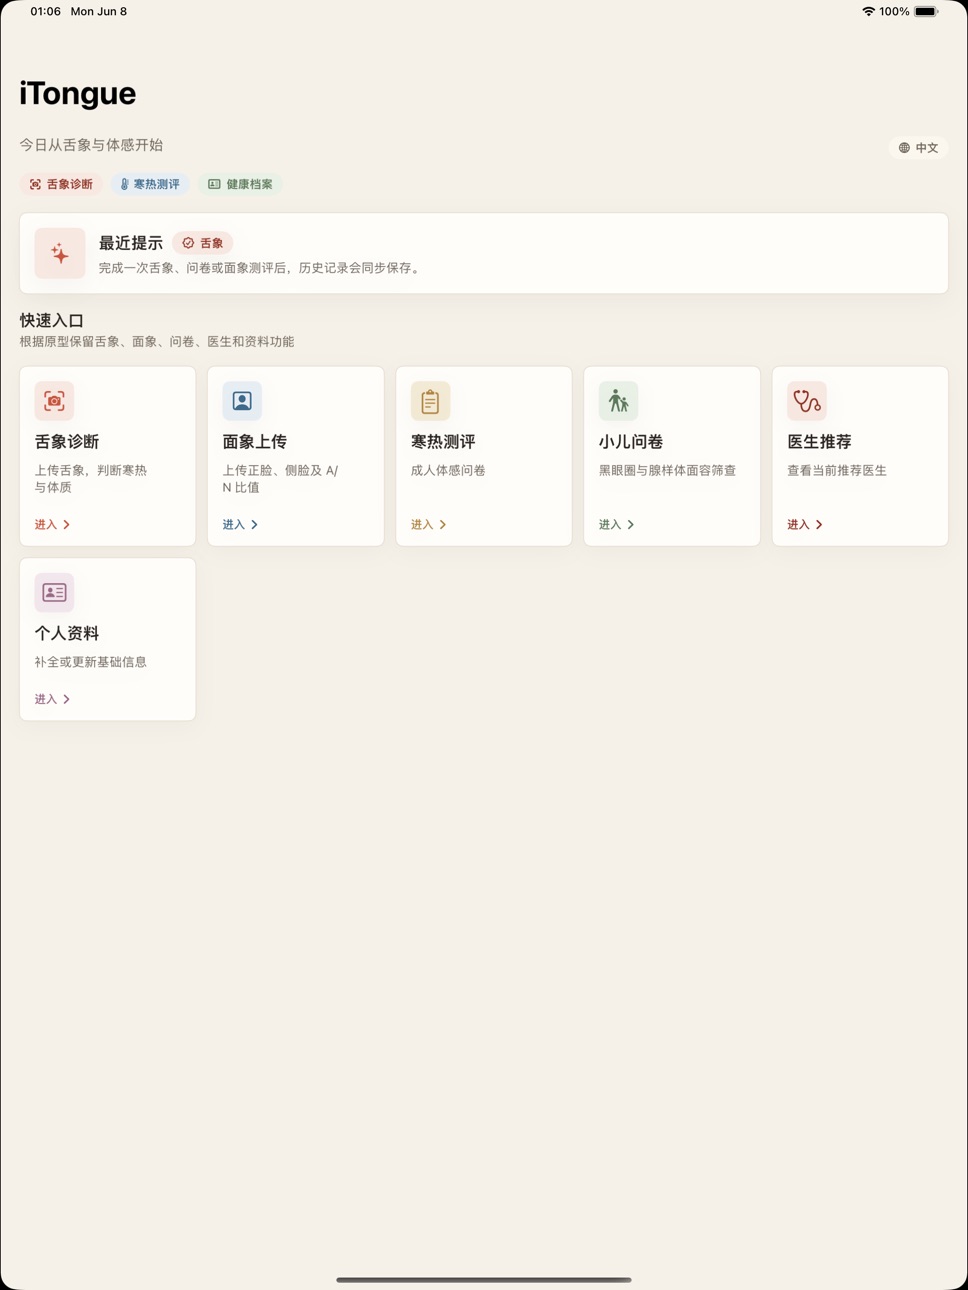Tap the 最近提示 description sentence
The image size is (968, 1290).
click(x=261, y=268)
